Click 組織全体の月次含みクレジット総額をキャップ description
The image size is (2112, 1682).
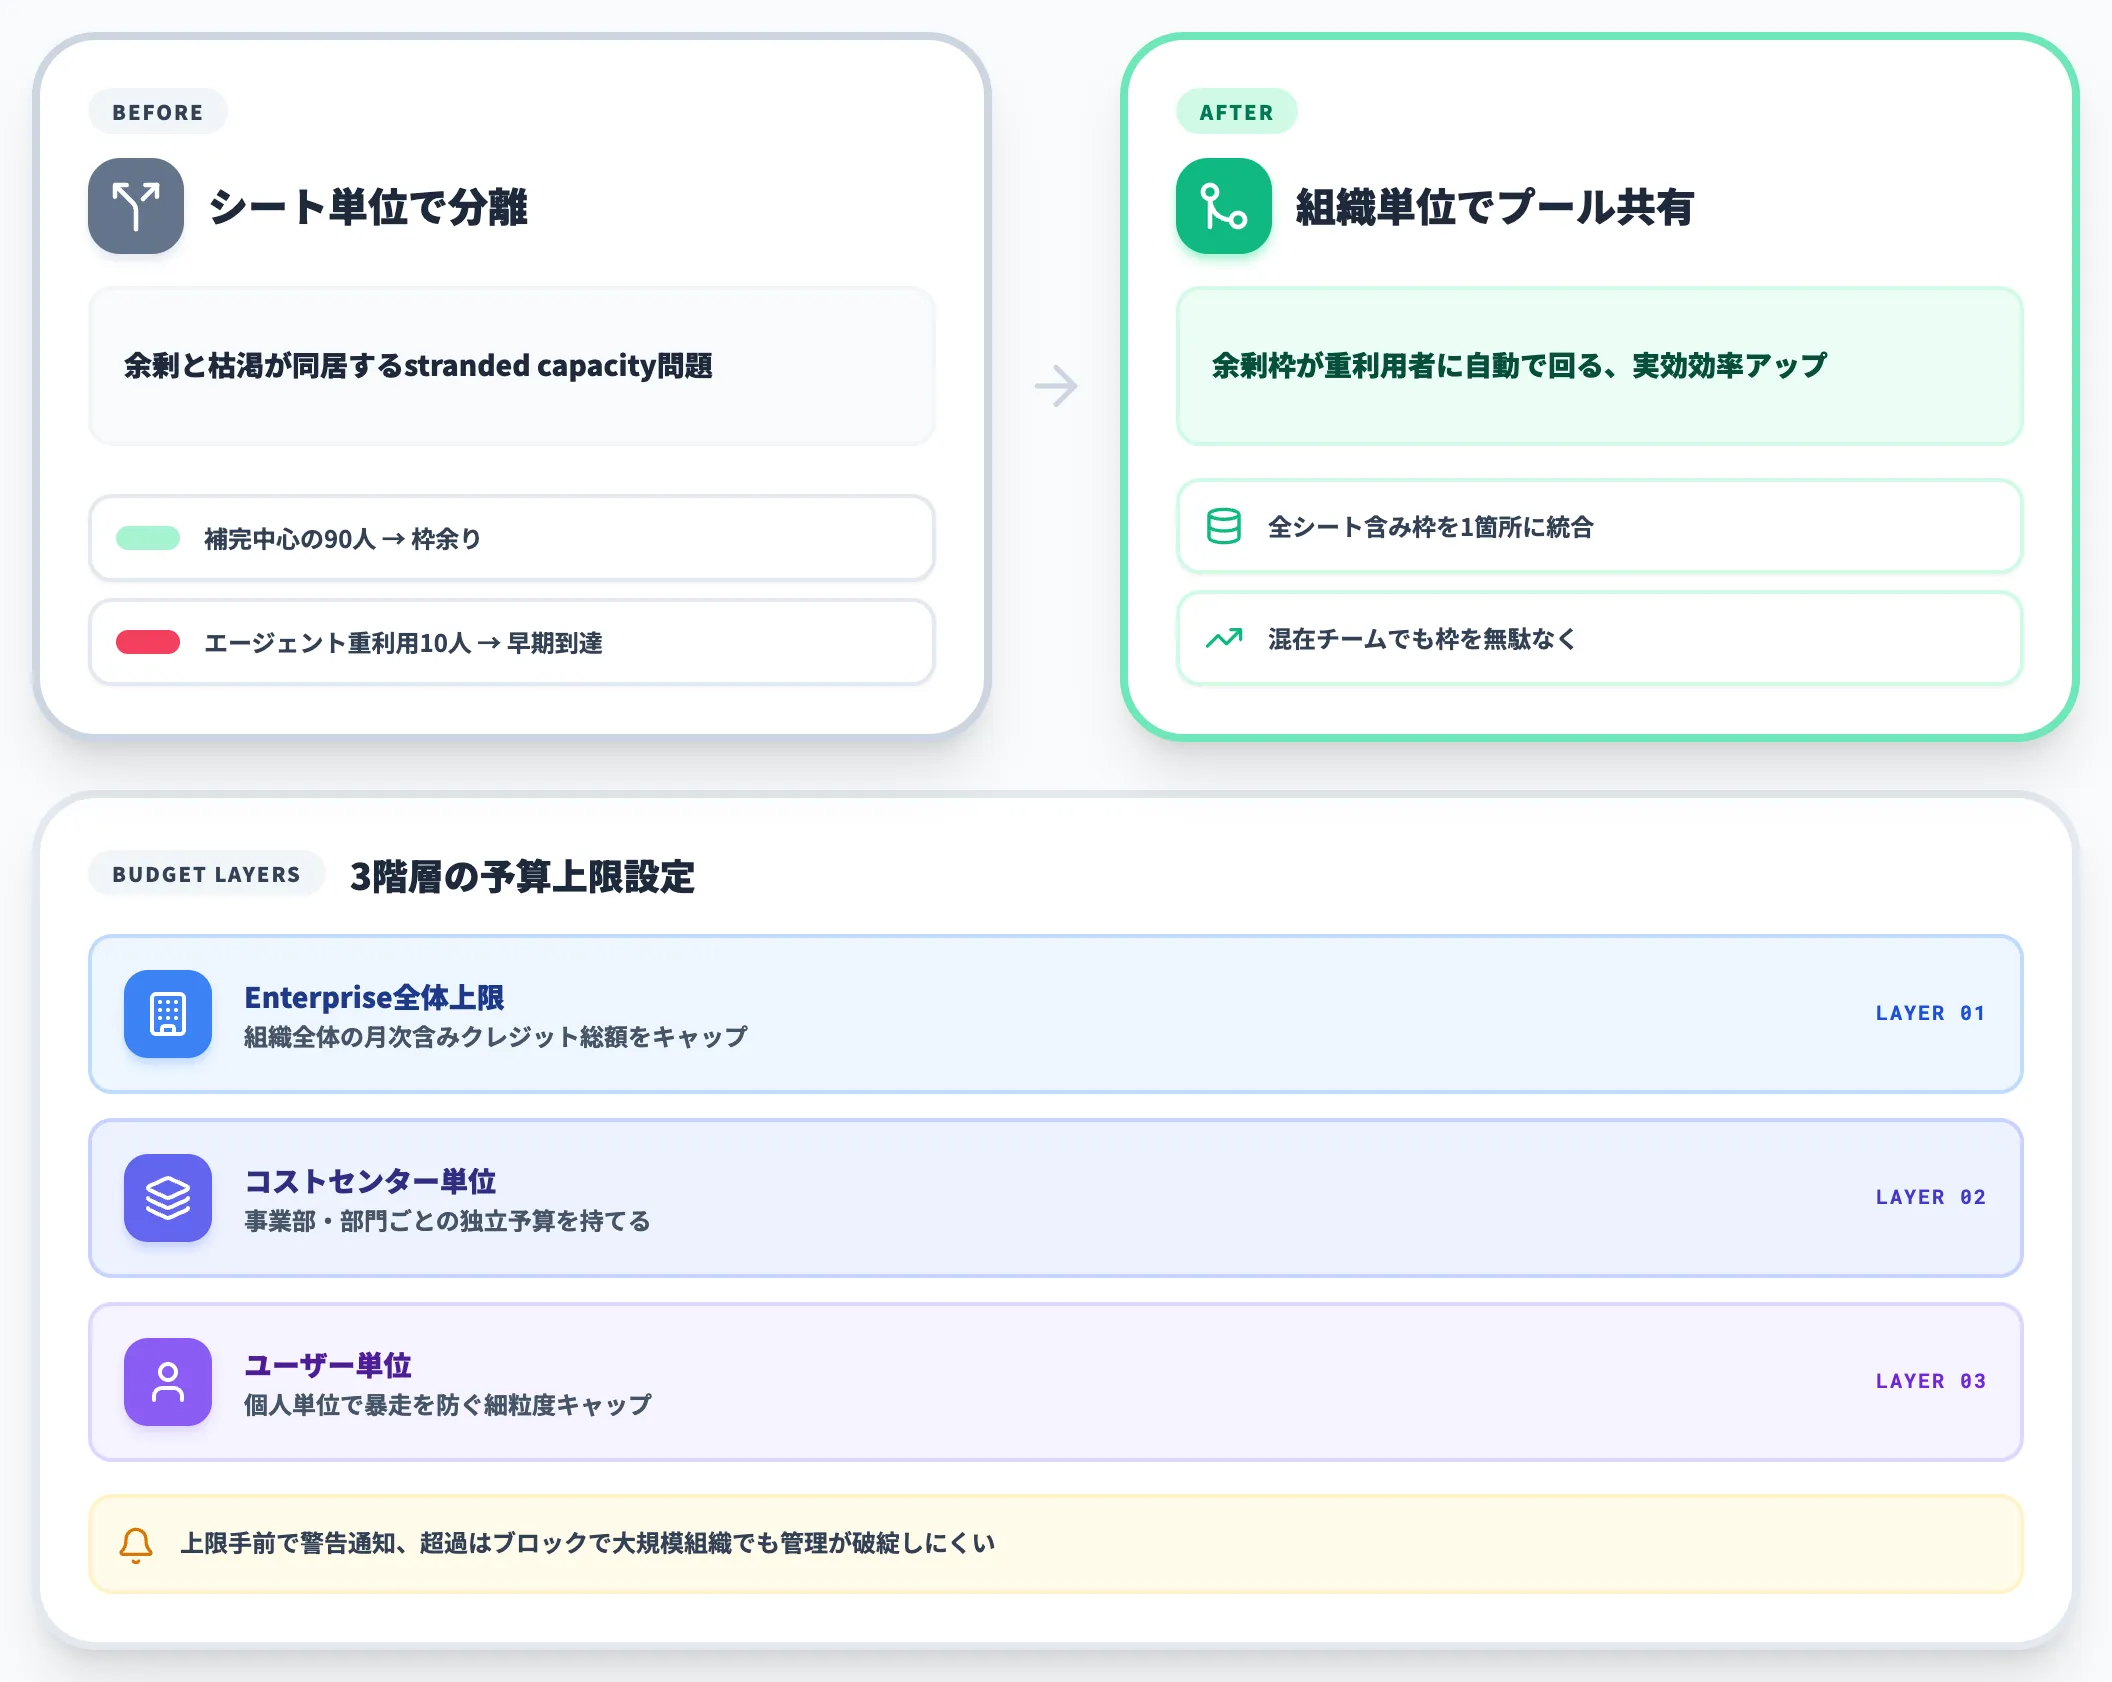click(496, 1037)
